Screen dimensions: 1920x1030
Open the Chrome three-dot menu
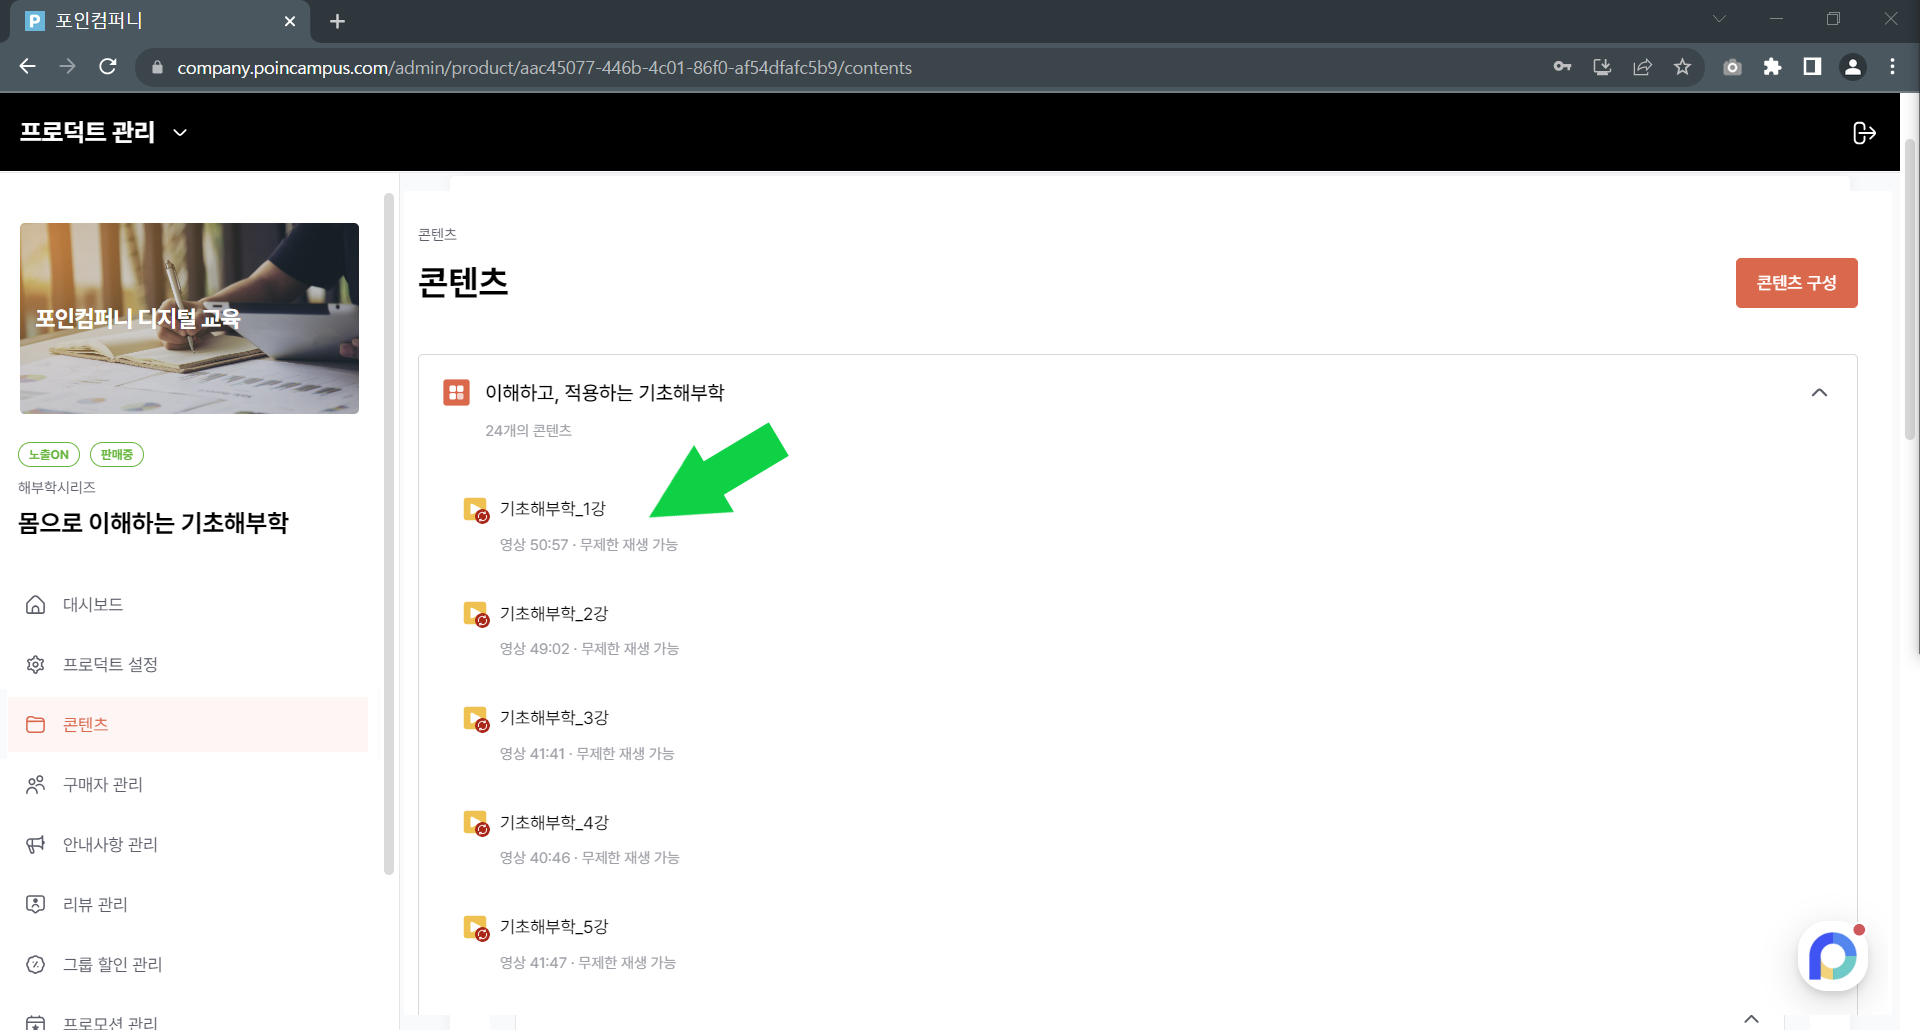click(x=1893, y=67)
